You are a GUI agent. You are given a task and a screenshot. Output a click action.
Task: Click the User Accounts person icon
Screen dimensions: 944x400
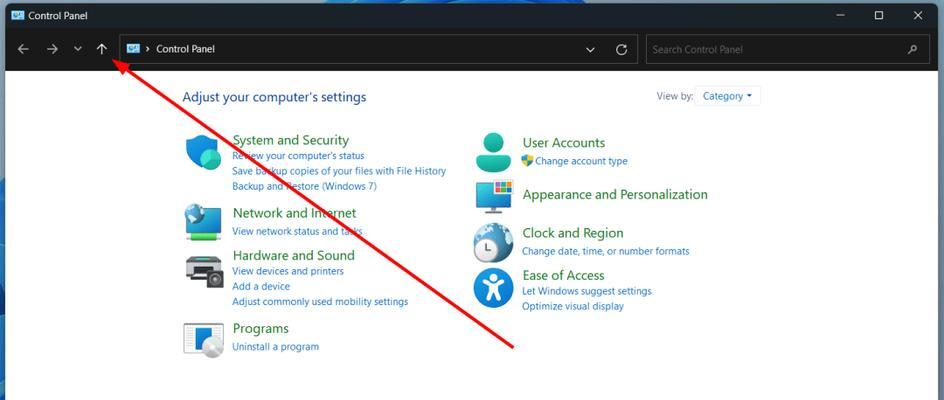(493, 152)
